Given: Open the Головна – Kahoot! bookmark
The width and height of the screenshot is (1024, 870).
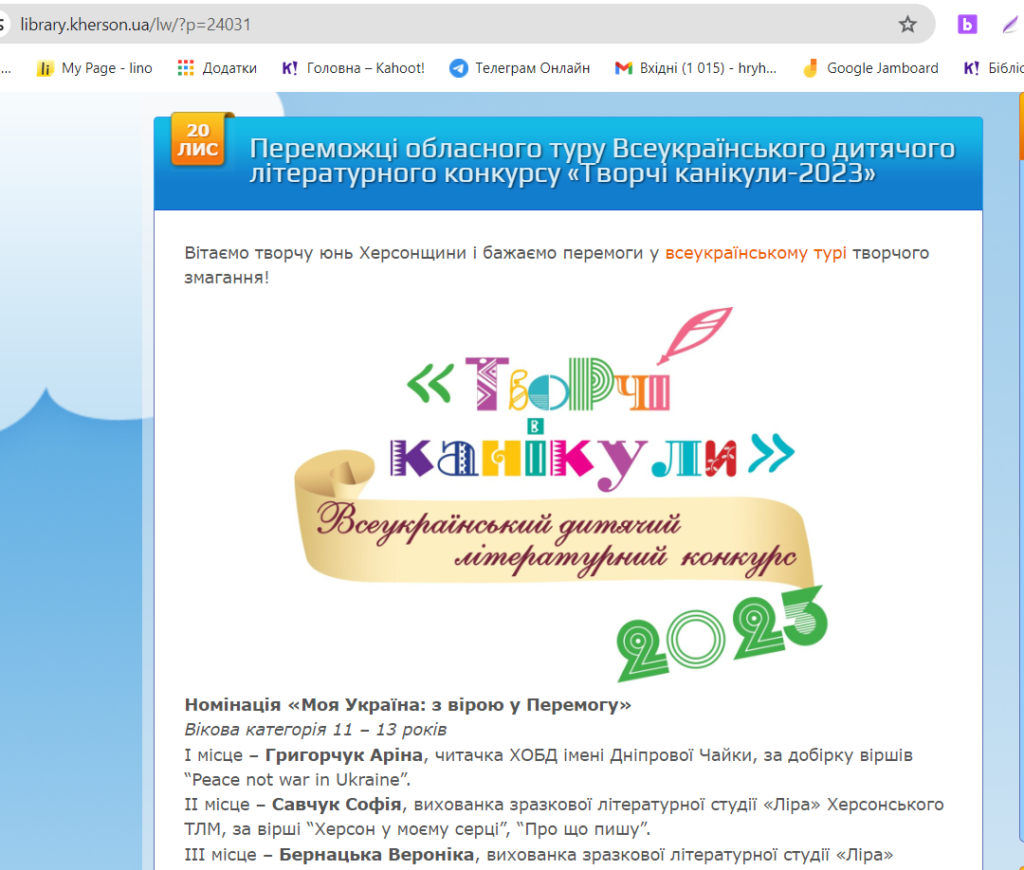Looking at the screenshot, I should tap(353, 68).
